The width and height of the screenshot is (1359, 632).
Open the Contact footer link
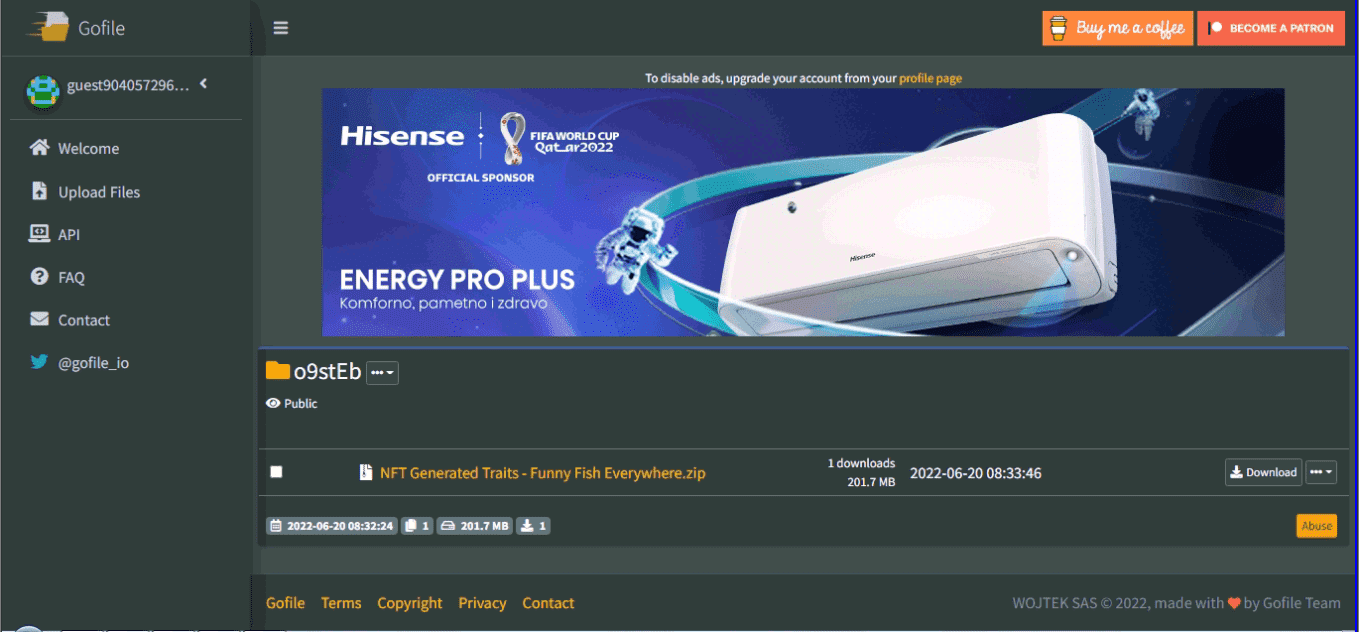[x=548, y=603]
